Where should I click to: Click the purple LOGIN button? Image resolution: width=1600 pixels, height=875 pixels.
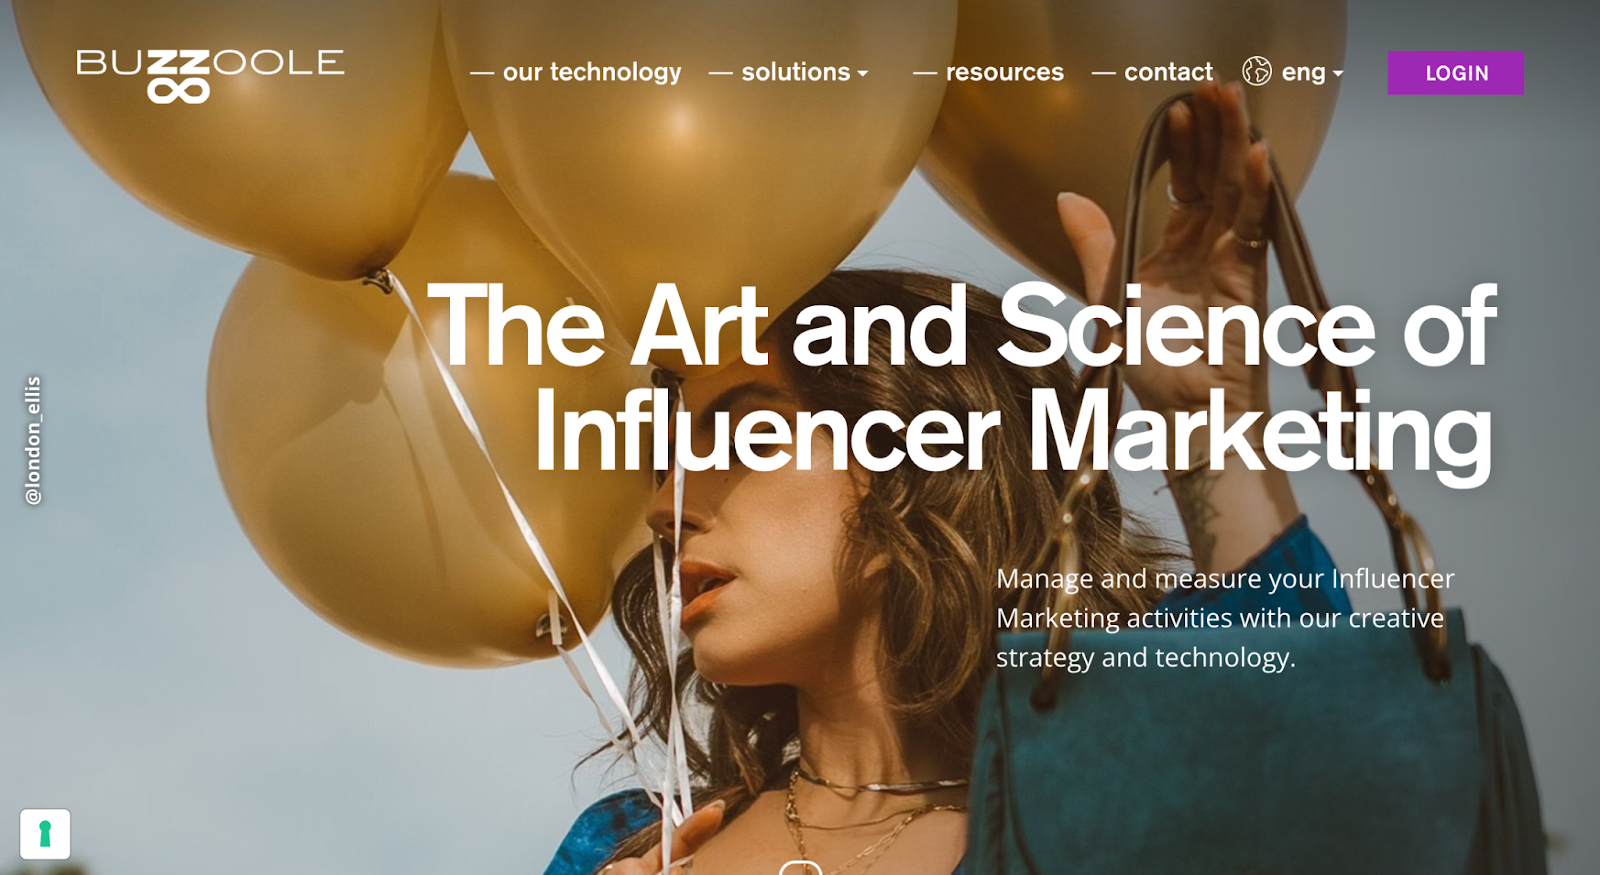click(1456, 73)
